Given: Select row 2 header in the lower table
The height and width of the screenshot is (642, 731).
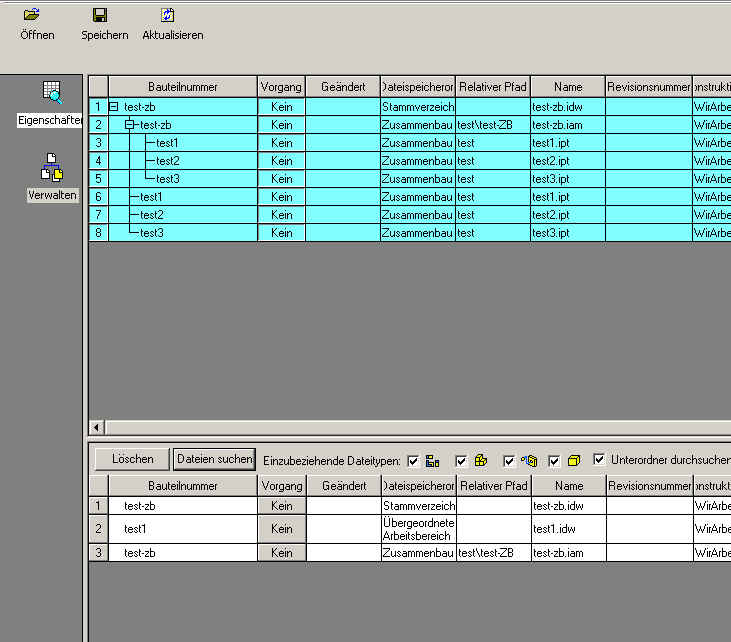Looking at the screenshot, I should click(98, 529).
